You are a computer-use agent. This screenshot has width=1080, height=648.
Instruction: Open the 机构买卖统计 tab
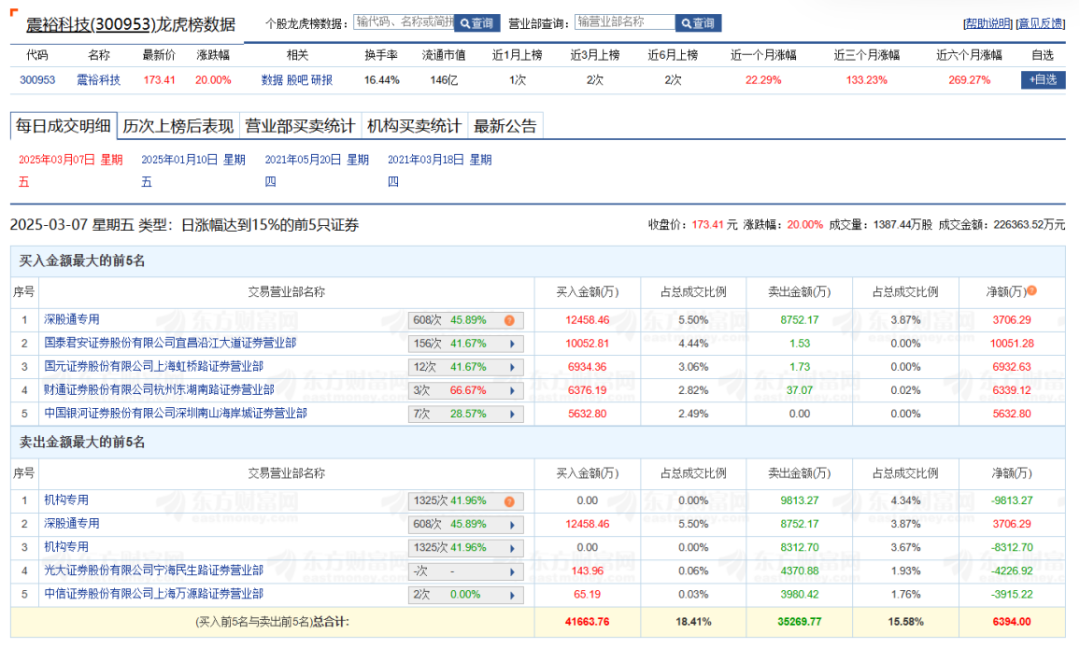tap(414, 126)
